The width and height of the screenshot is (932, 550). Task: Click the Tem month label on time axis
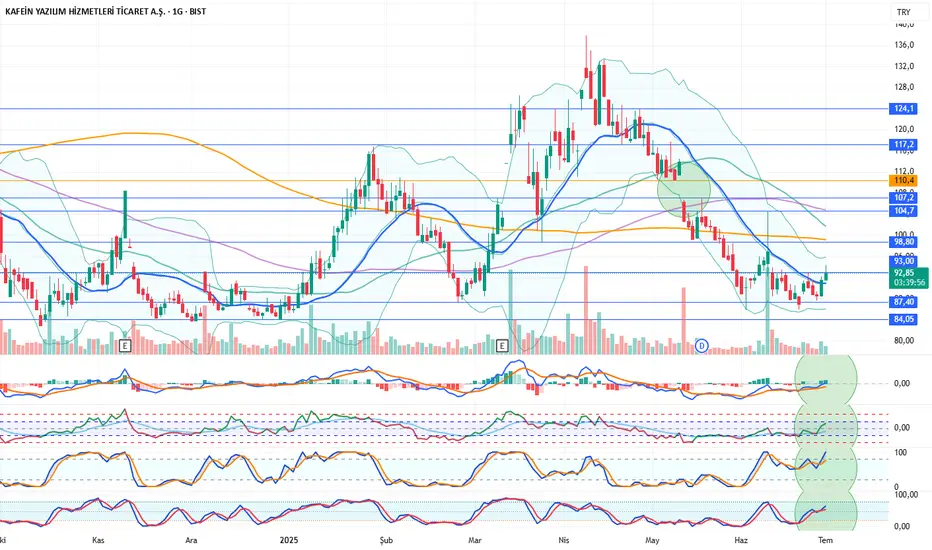825,540
